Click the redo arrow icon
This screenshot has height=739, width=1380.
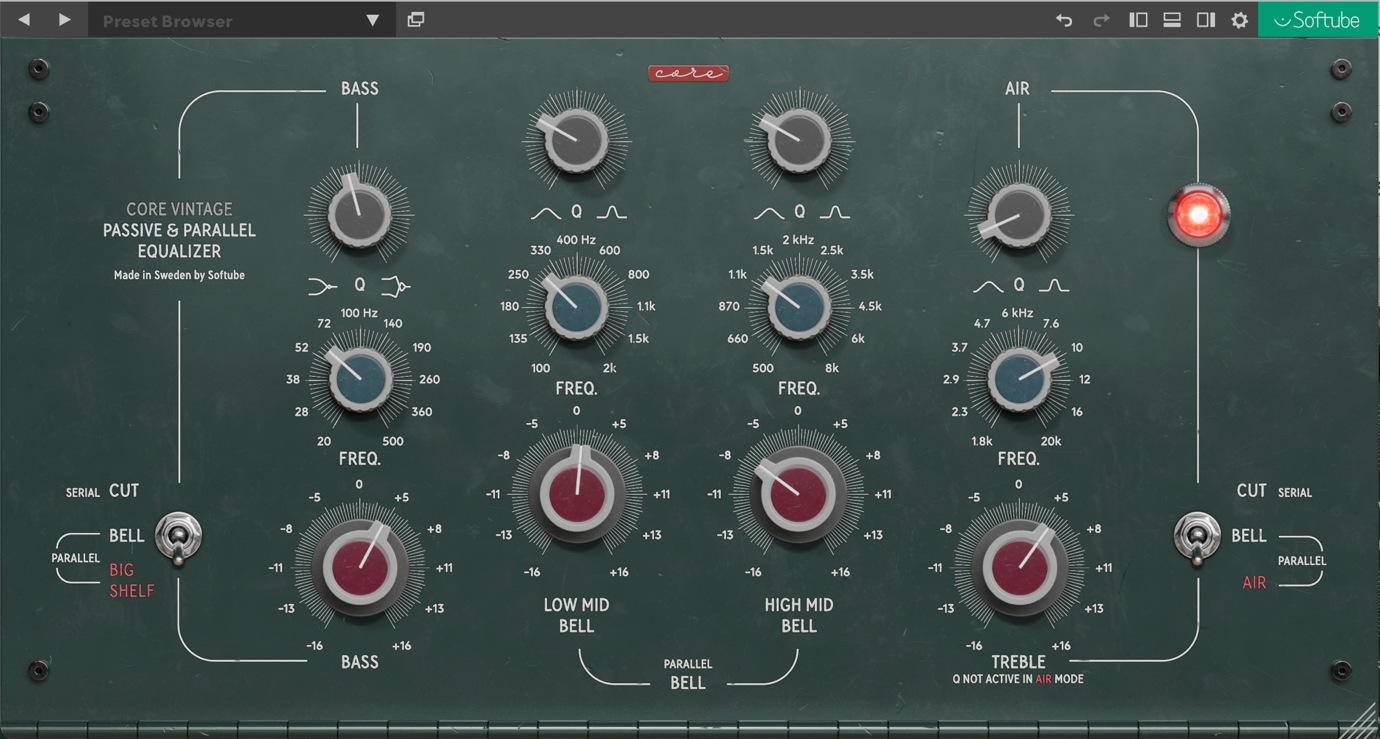click(1100, 19)
